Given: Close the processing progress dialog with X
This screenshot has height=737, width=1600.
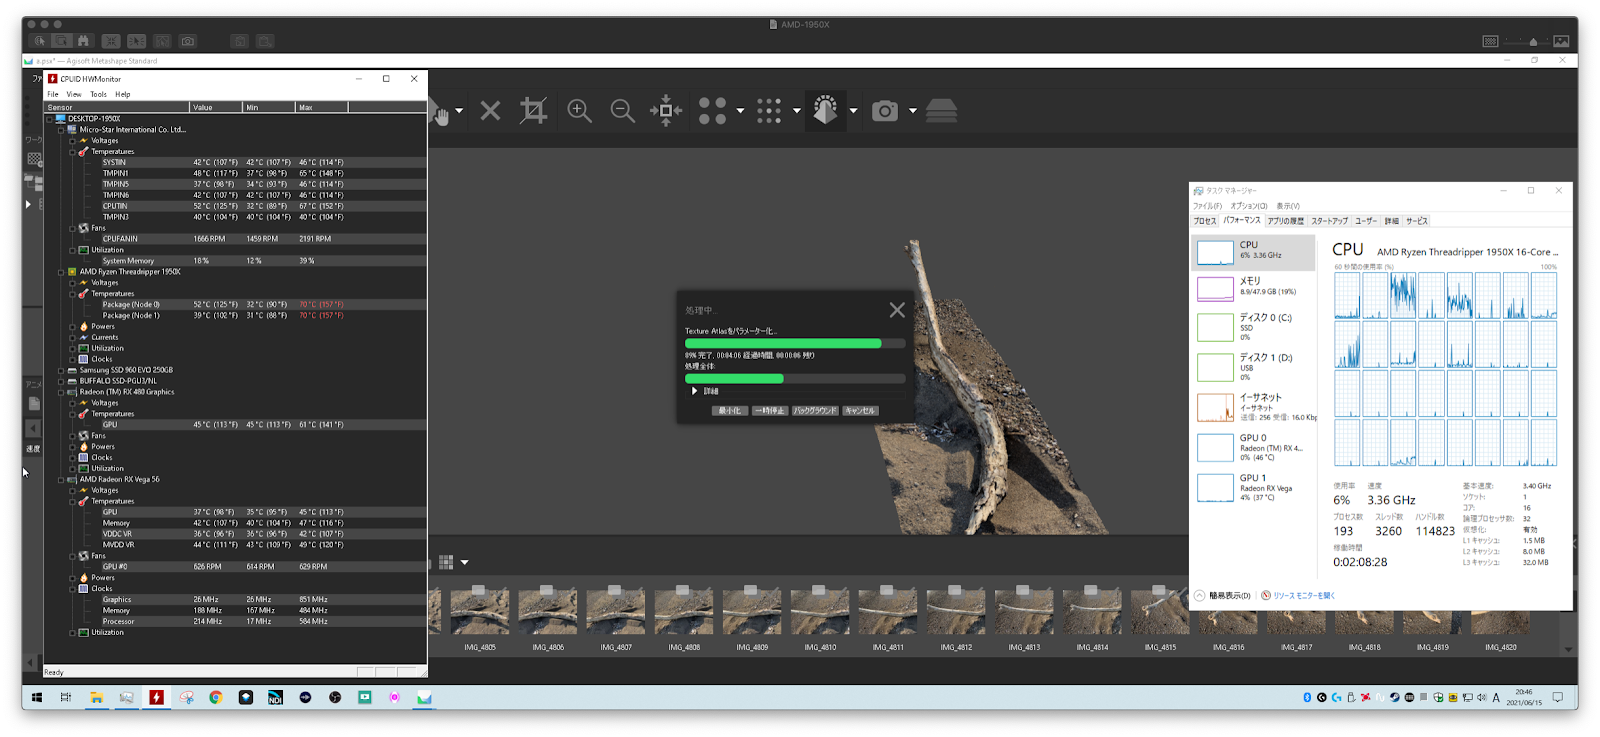Looking at the screenshot, I should [897, 310].
